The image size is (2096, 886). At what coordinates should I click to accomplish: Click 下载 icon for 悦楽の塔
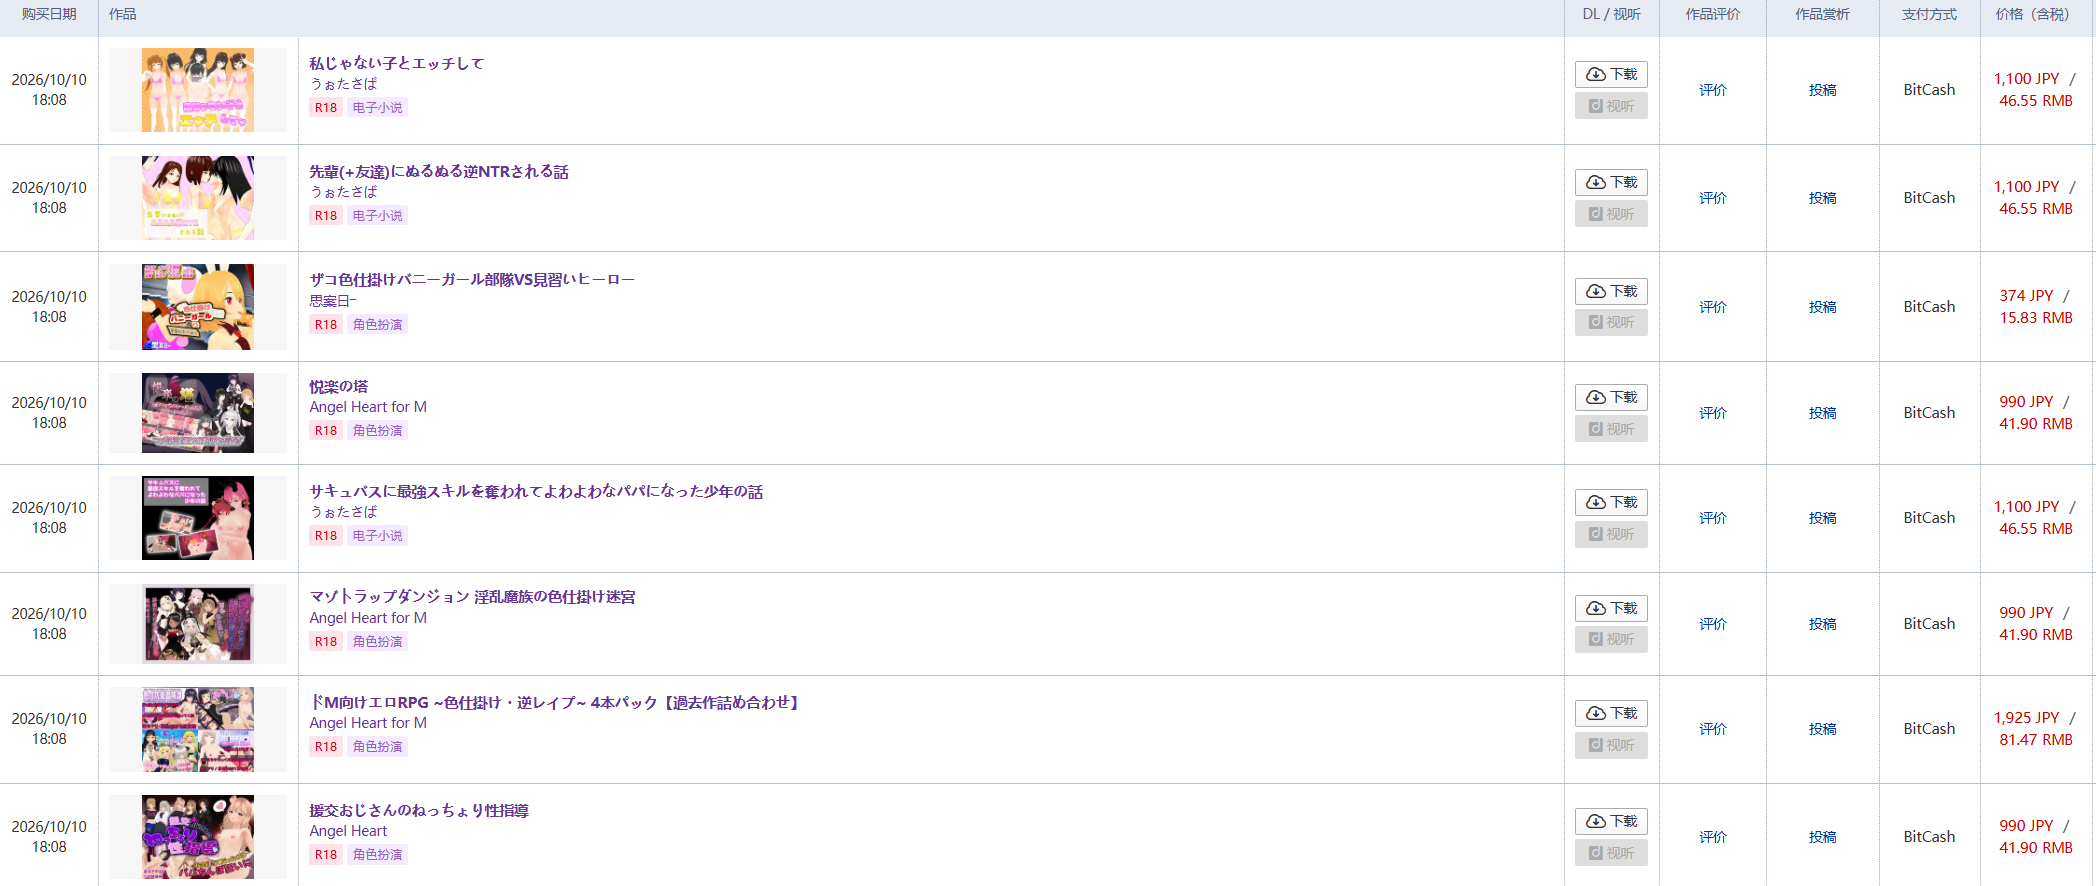pos(1596,397)
